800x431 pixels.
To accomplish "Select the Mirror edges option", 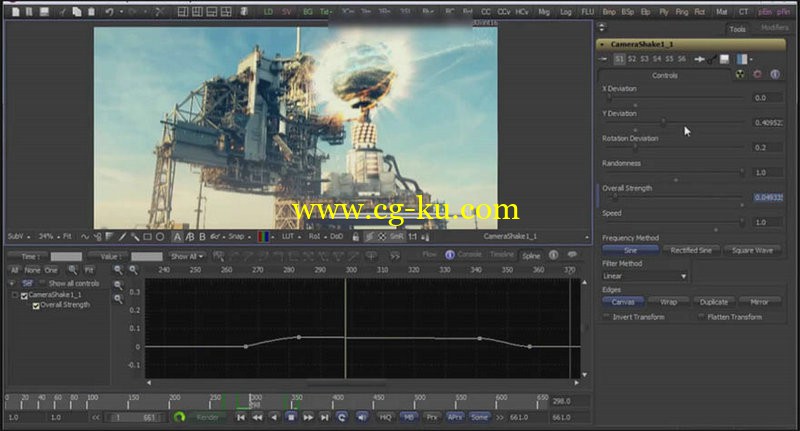I will click(x=759, y=302).
